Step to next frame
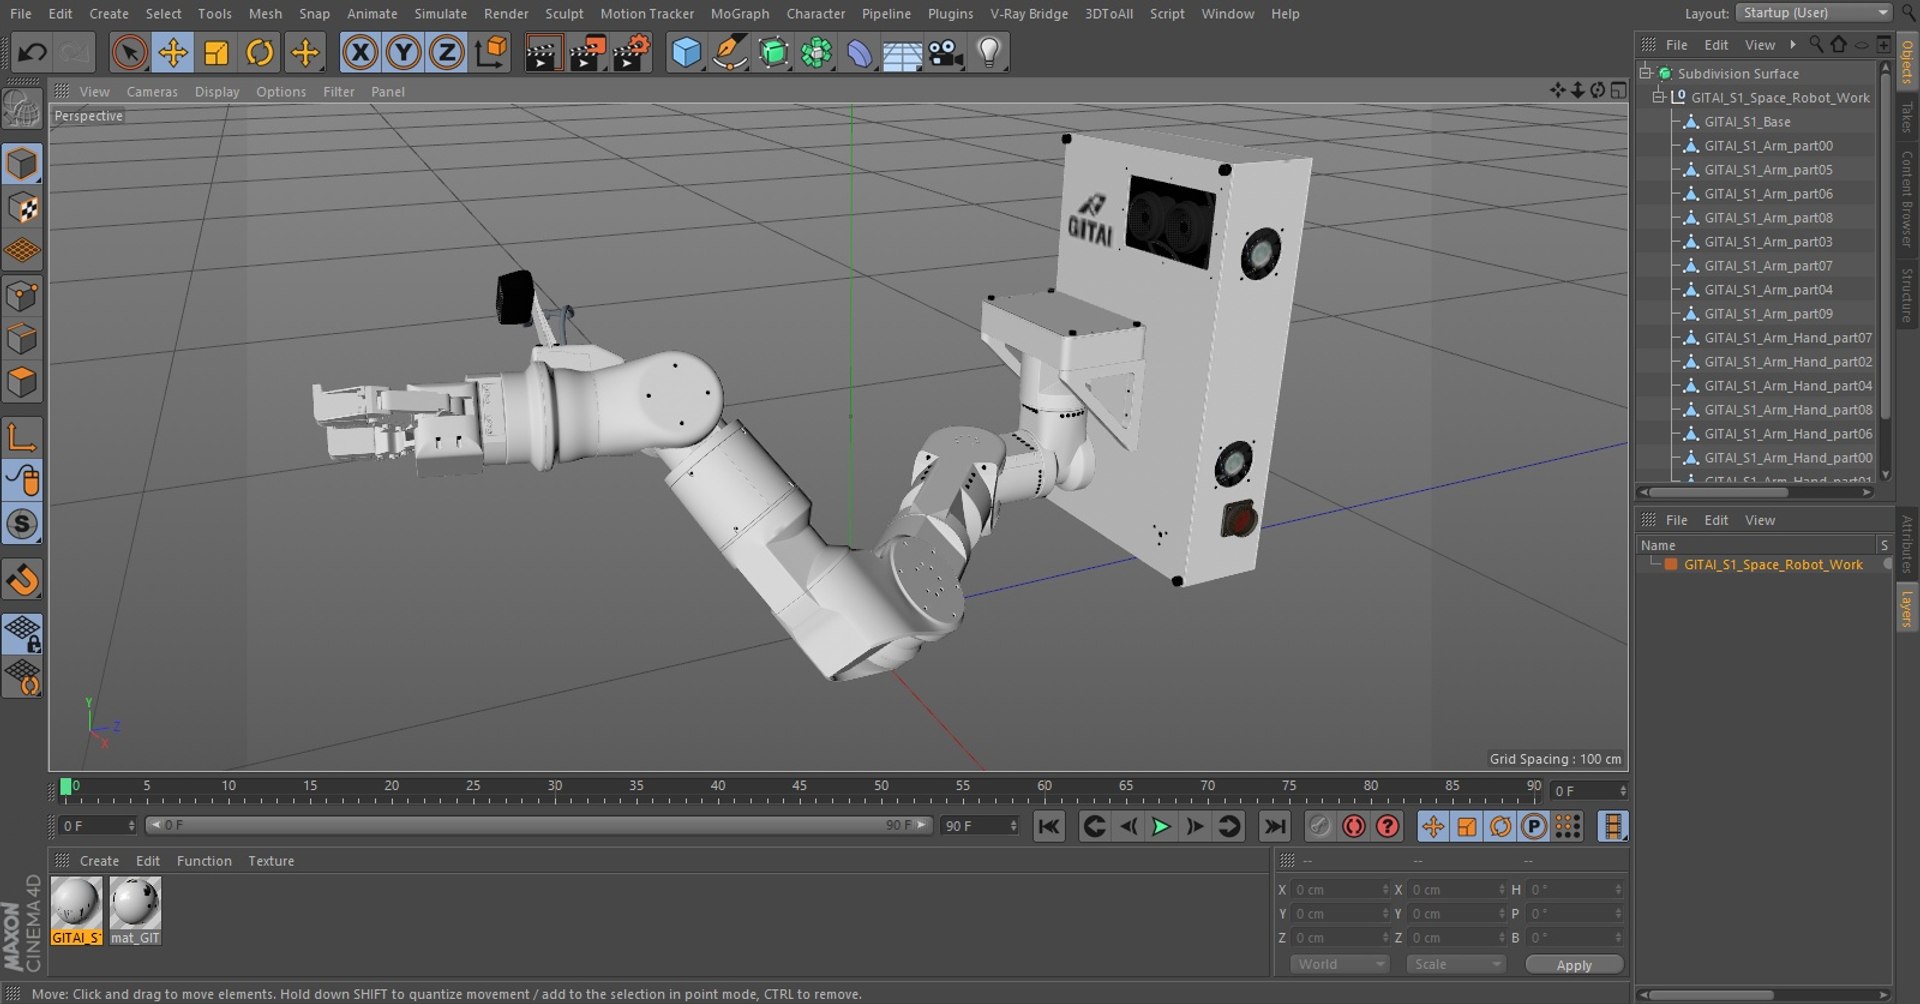Image resolution: width=1920 pixels, height=1004 pixels. (x=1195, y=827)
